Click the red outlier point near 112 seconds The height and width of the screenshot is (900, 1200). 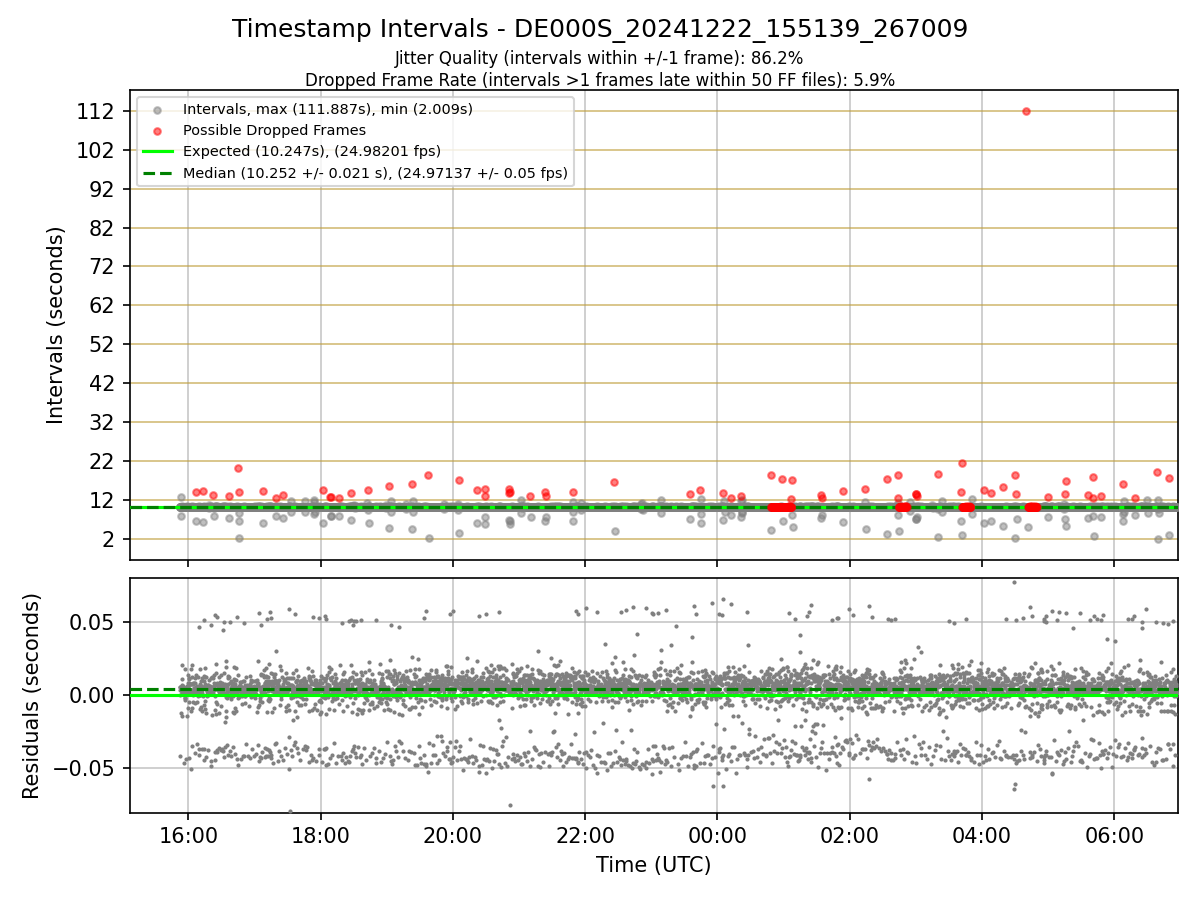[x=1026, y=111]
